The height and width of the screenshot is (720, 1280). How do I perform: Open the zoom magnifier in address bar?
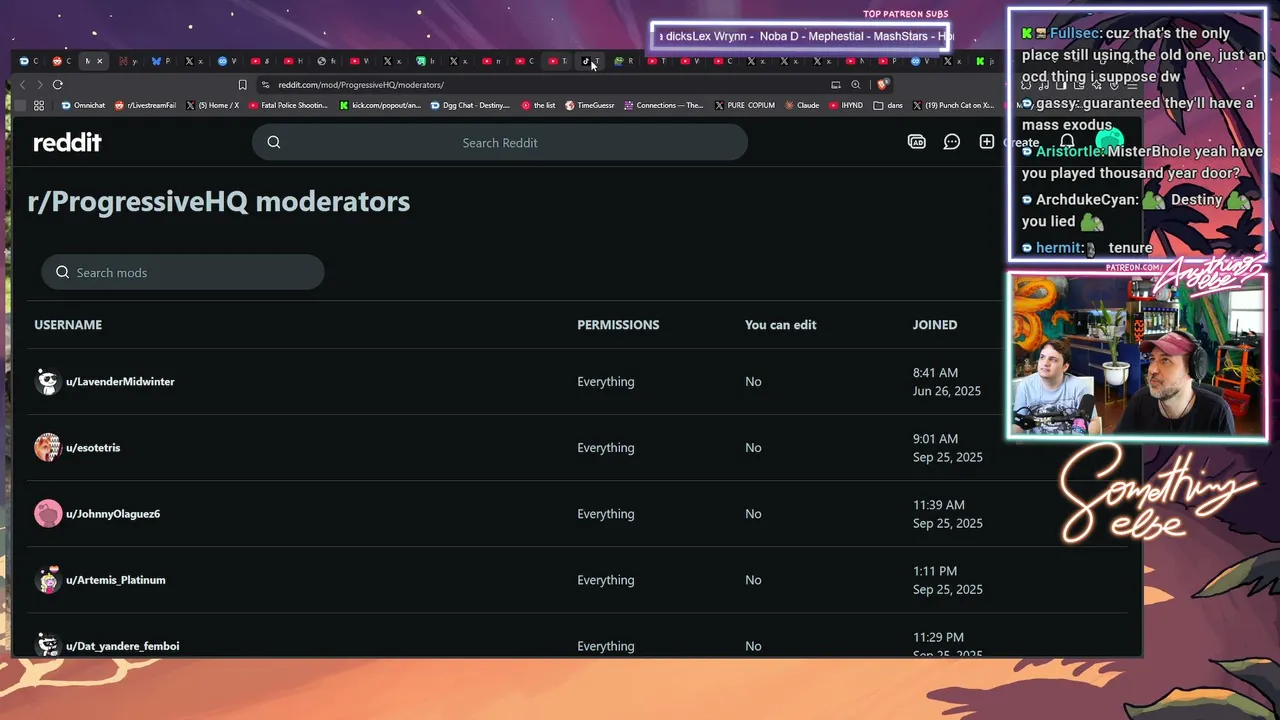coord(855,85)
